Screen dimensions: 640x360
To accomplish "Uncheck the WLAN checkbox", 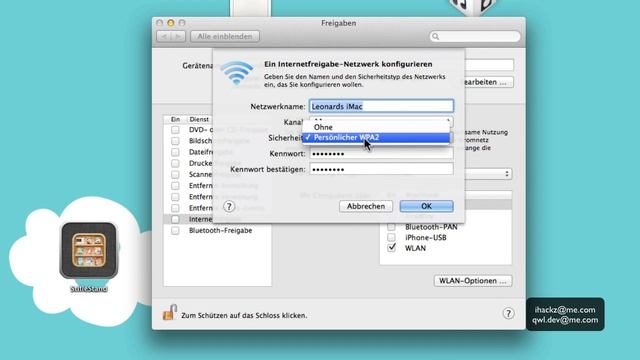I will [x=391, y=248].
